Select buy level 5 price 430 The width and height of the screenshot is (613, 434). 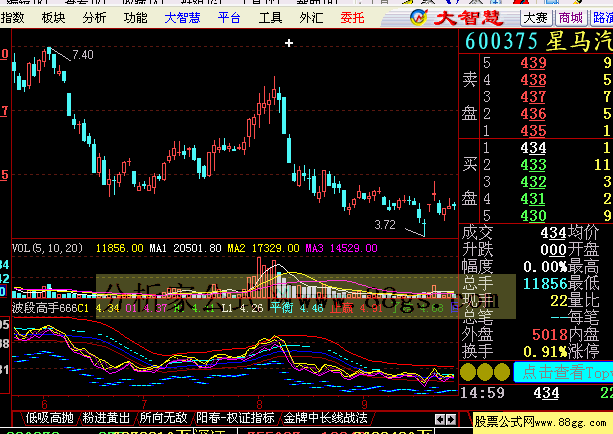pos(533,216)
